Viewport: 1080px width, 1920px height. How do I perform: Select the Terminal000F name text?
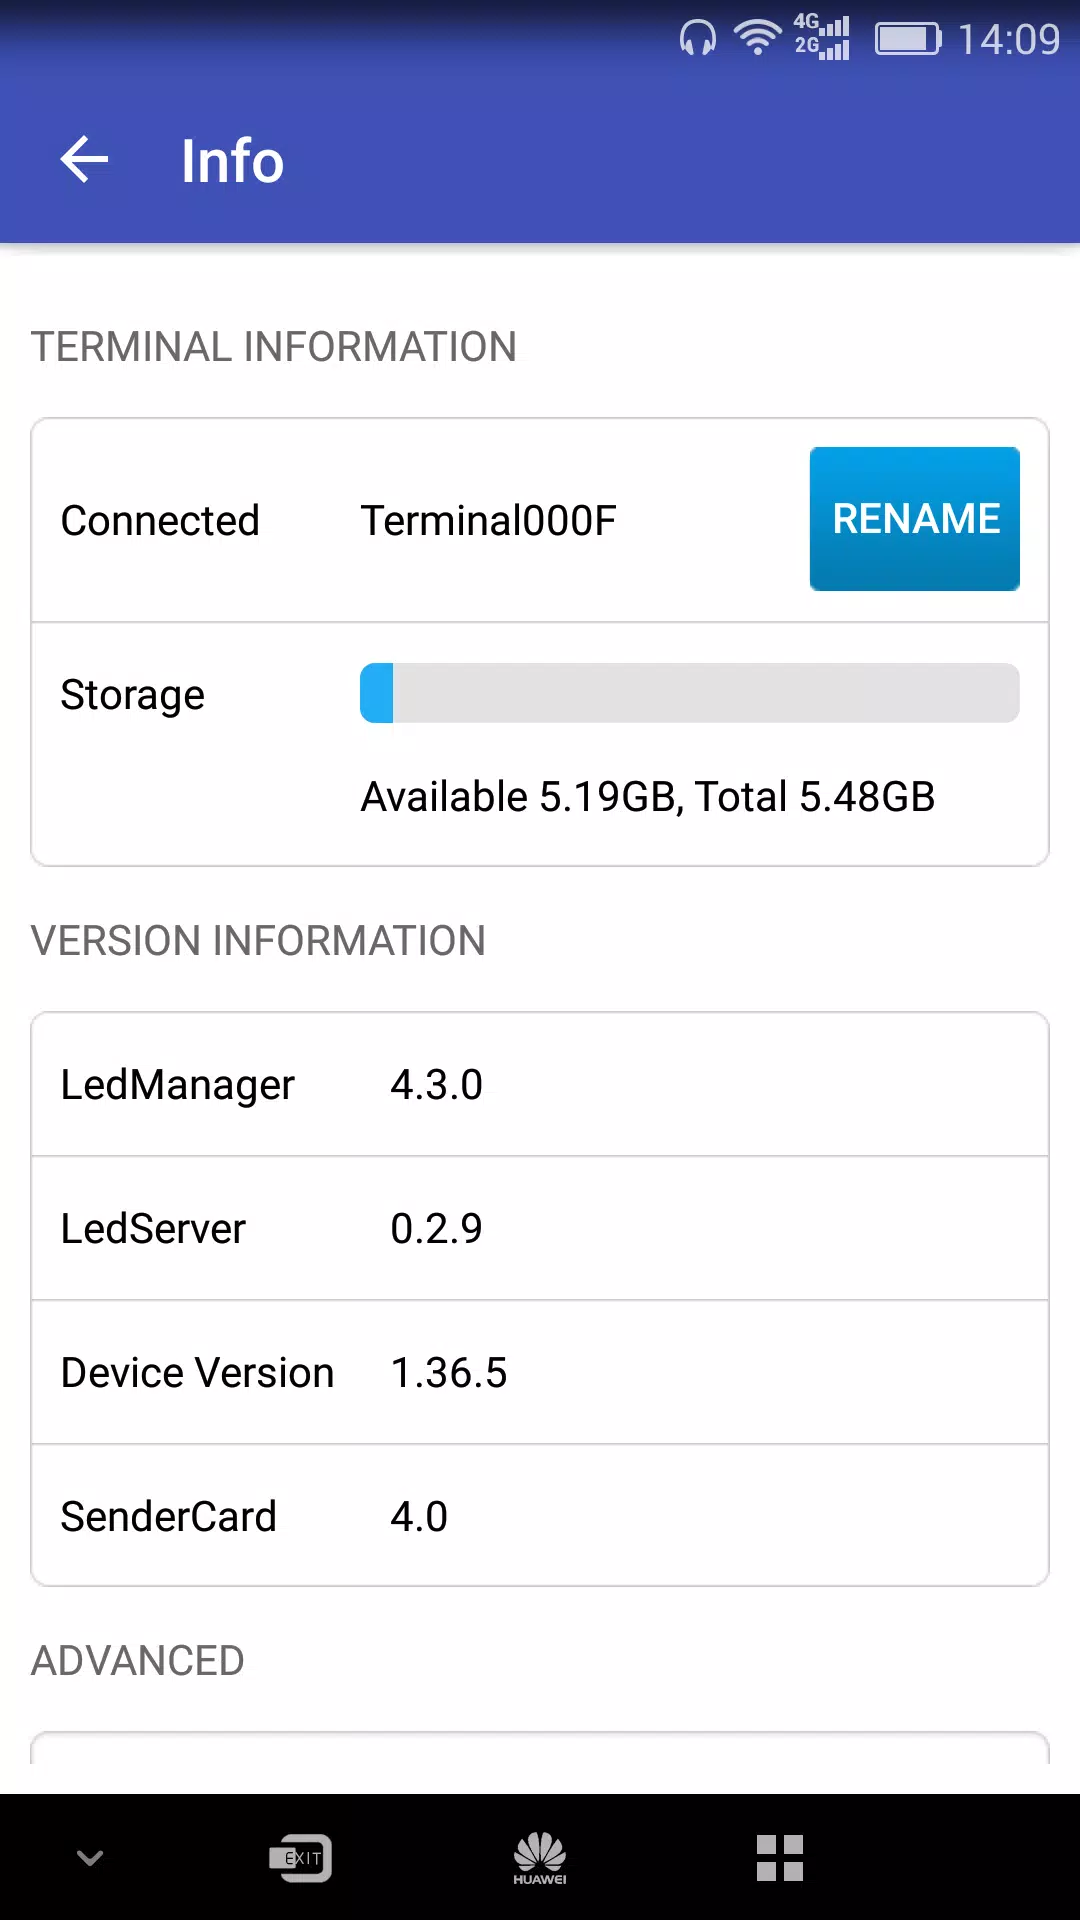pos(488,521)
